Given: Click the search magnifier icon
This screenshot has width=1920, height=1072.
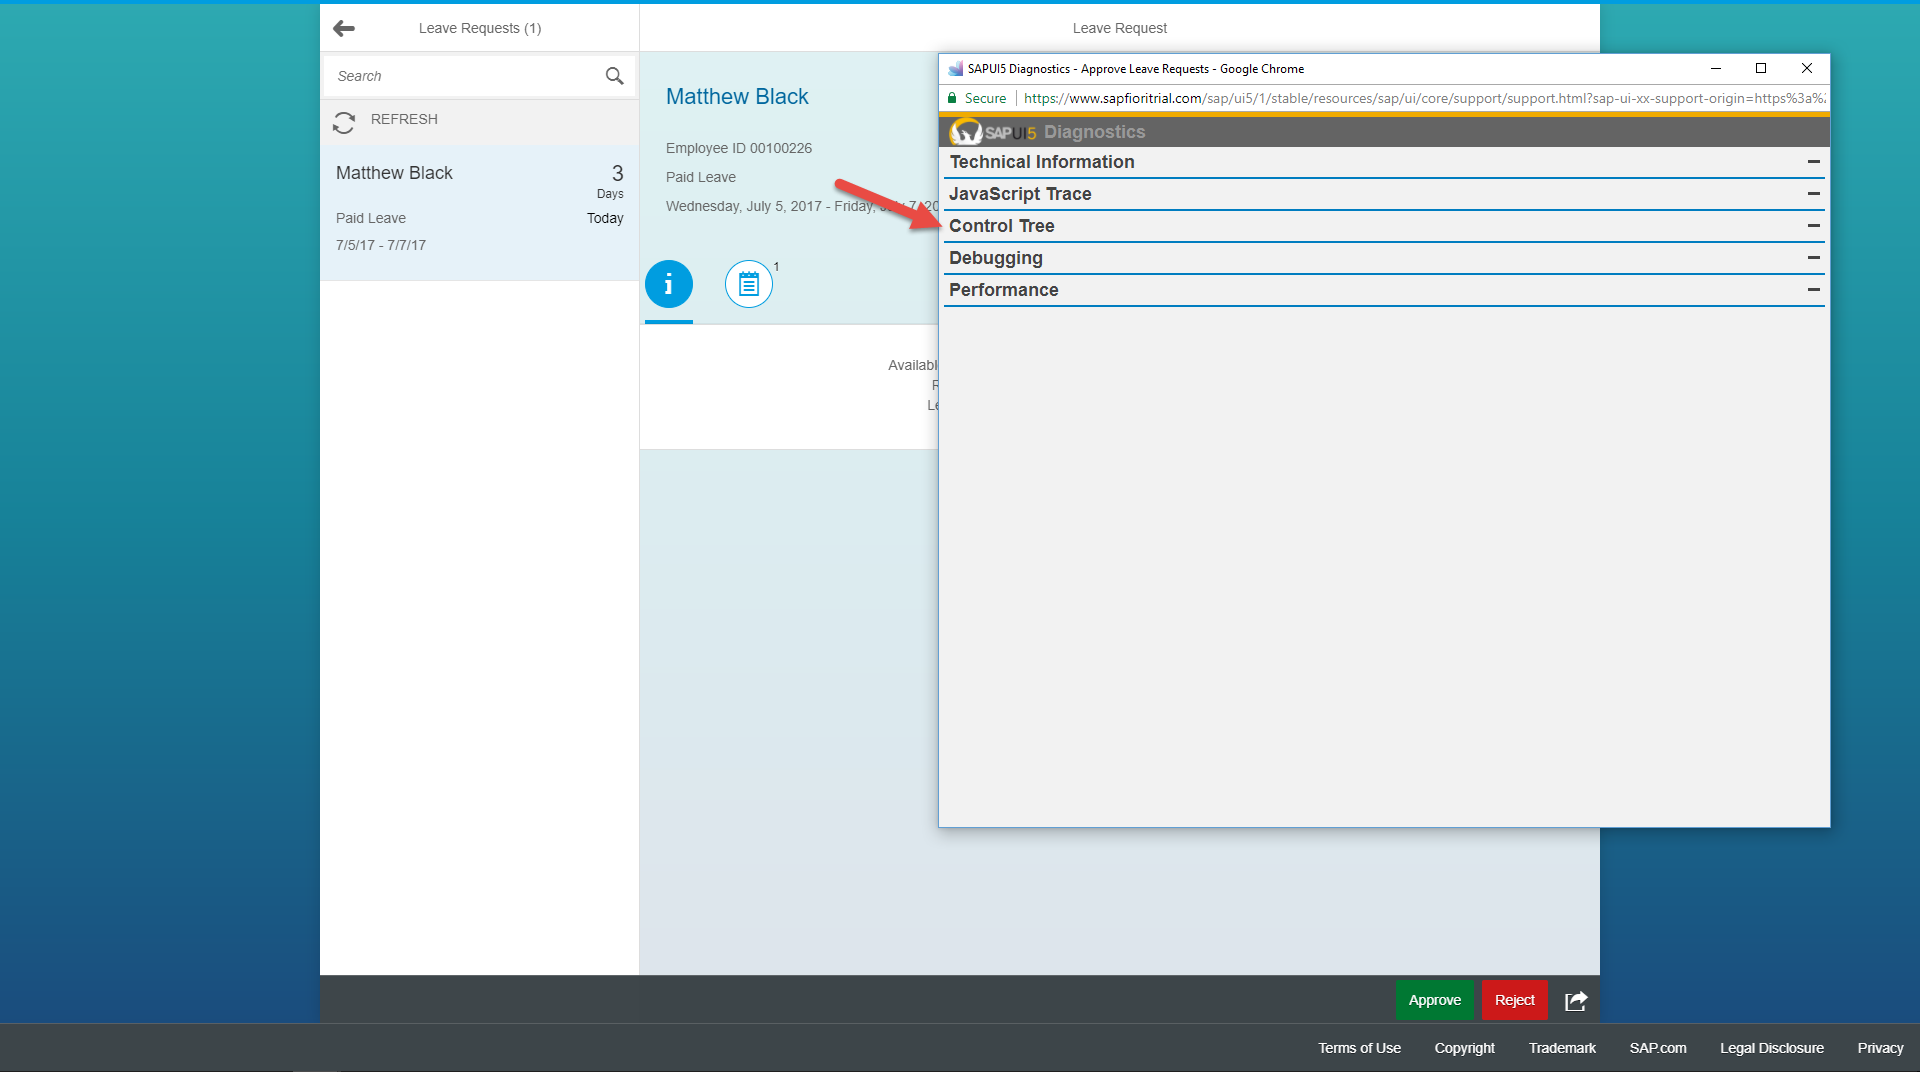Looking at the screenshot, I should (x=614, y=76).
